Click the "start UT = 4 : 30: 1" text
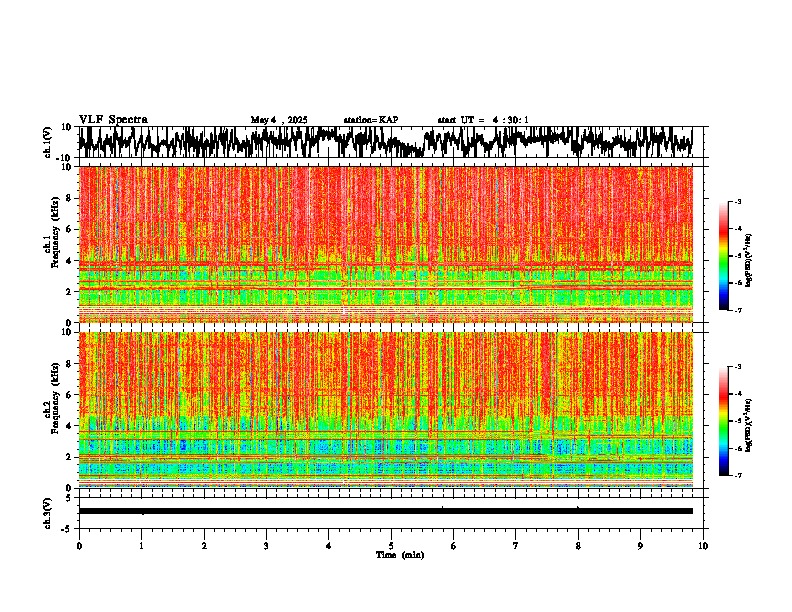 pyautogui.click(x=483, y=120)
